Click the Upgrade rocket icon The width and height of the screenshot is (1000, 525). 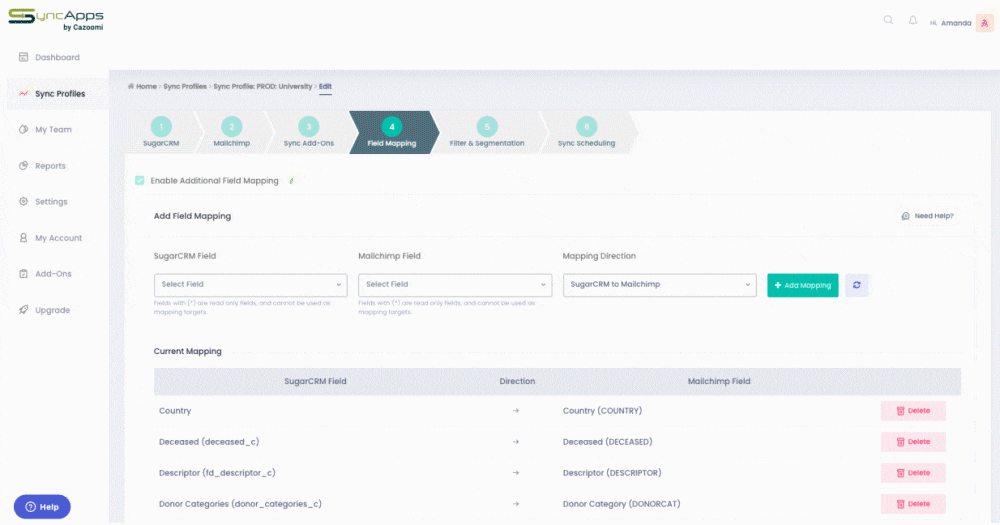[x=24, y=309]
